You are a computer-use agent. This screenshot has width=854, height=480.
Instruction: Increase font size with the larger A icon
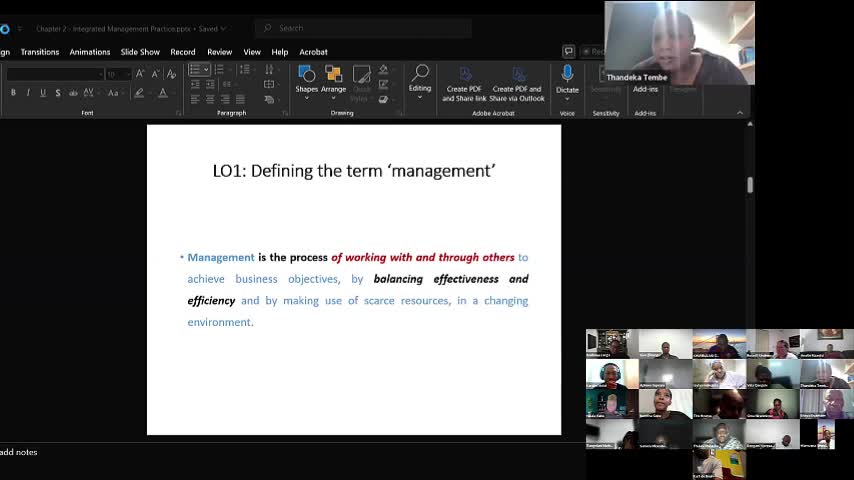[x=140, y=73]
